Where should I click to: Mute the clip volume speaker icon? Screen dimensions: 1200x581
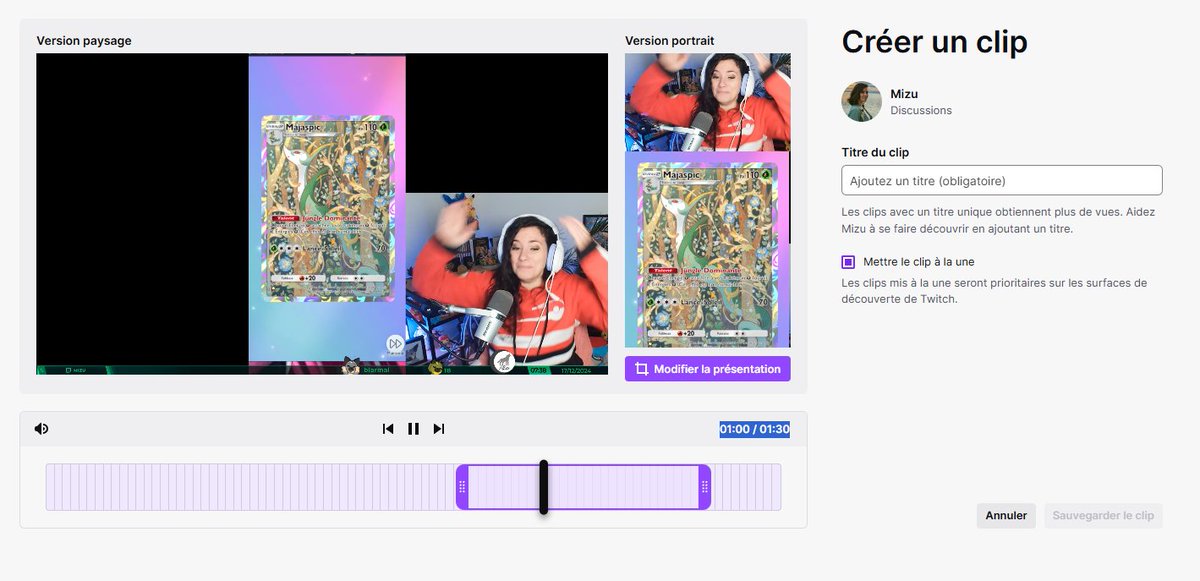coord(41,429)
